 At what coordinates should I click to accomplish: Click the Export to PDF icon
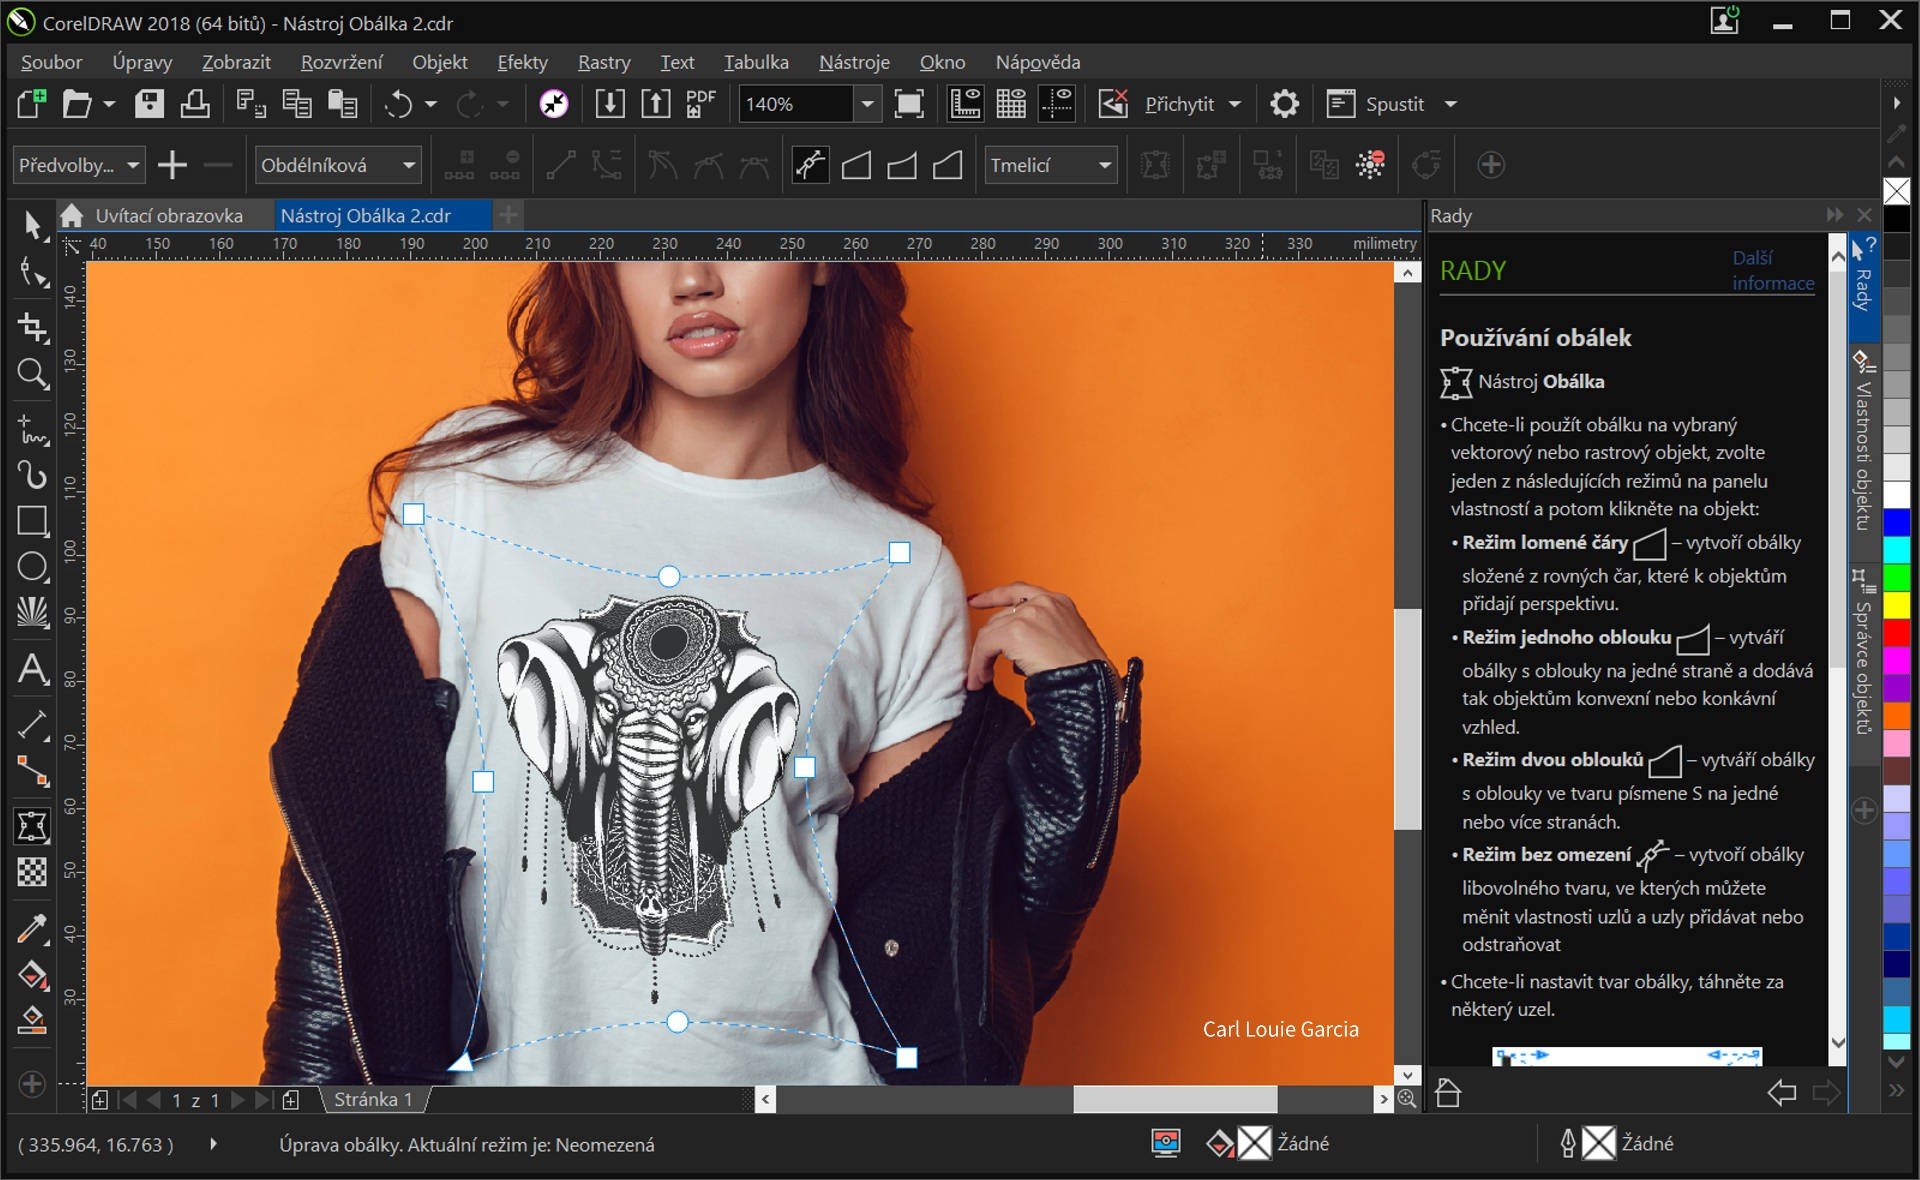(701, 104)
